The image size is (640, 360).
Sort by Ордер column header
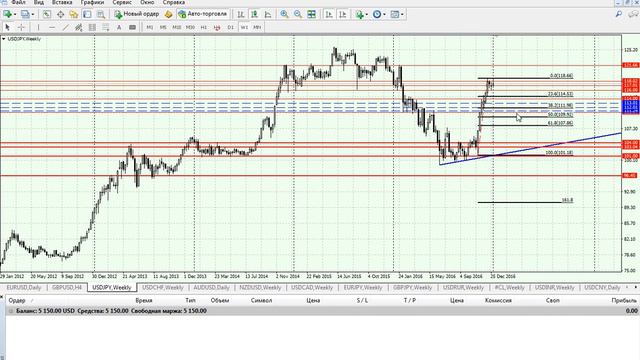(17, 300)
